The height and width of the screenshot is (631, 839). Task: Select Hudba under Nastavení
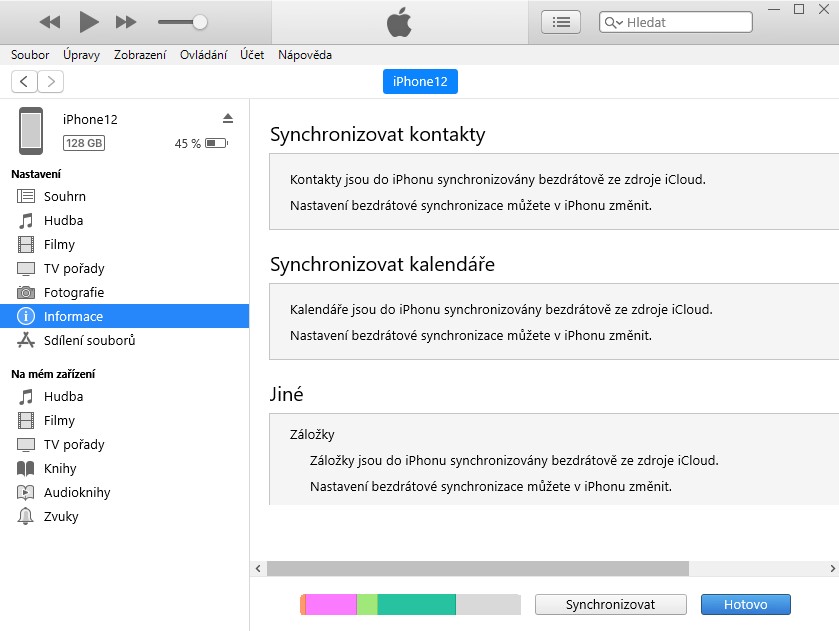pos(124,221)
